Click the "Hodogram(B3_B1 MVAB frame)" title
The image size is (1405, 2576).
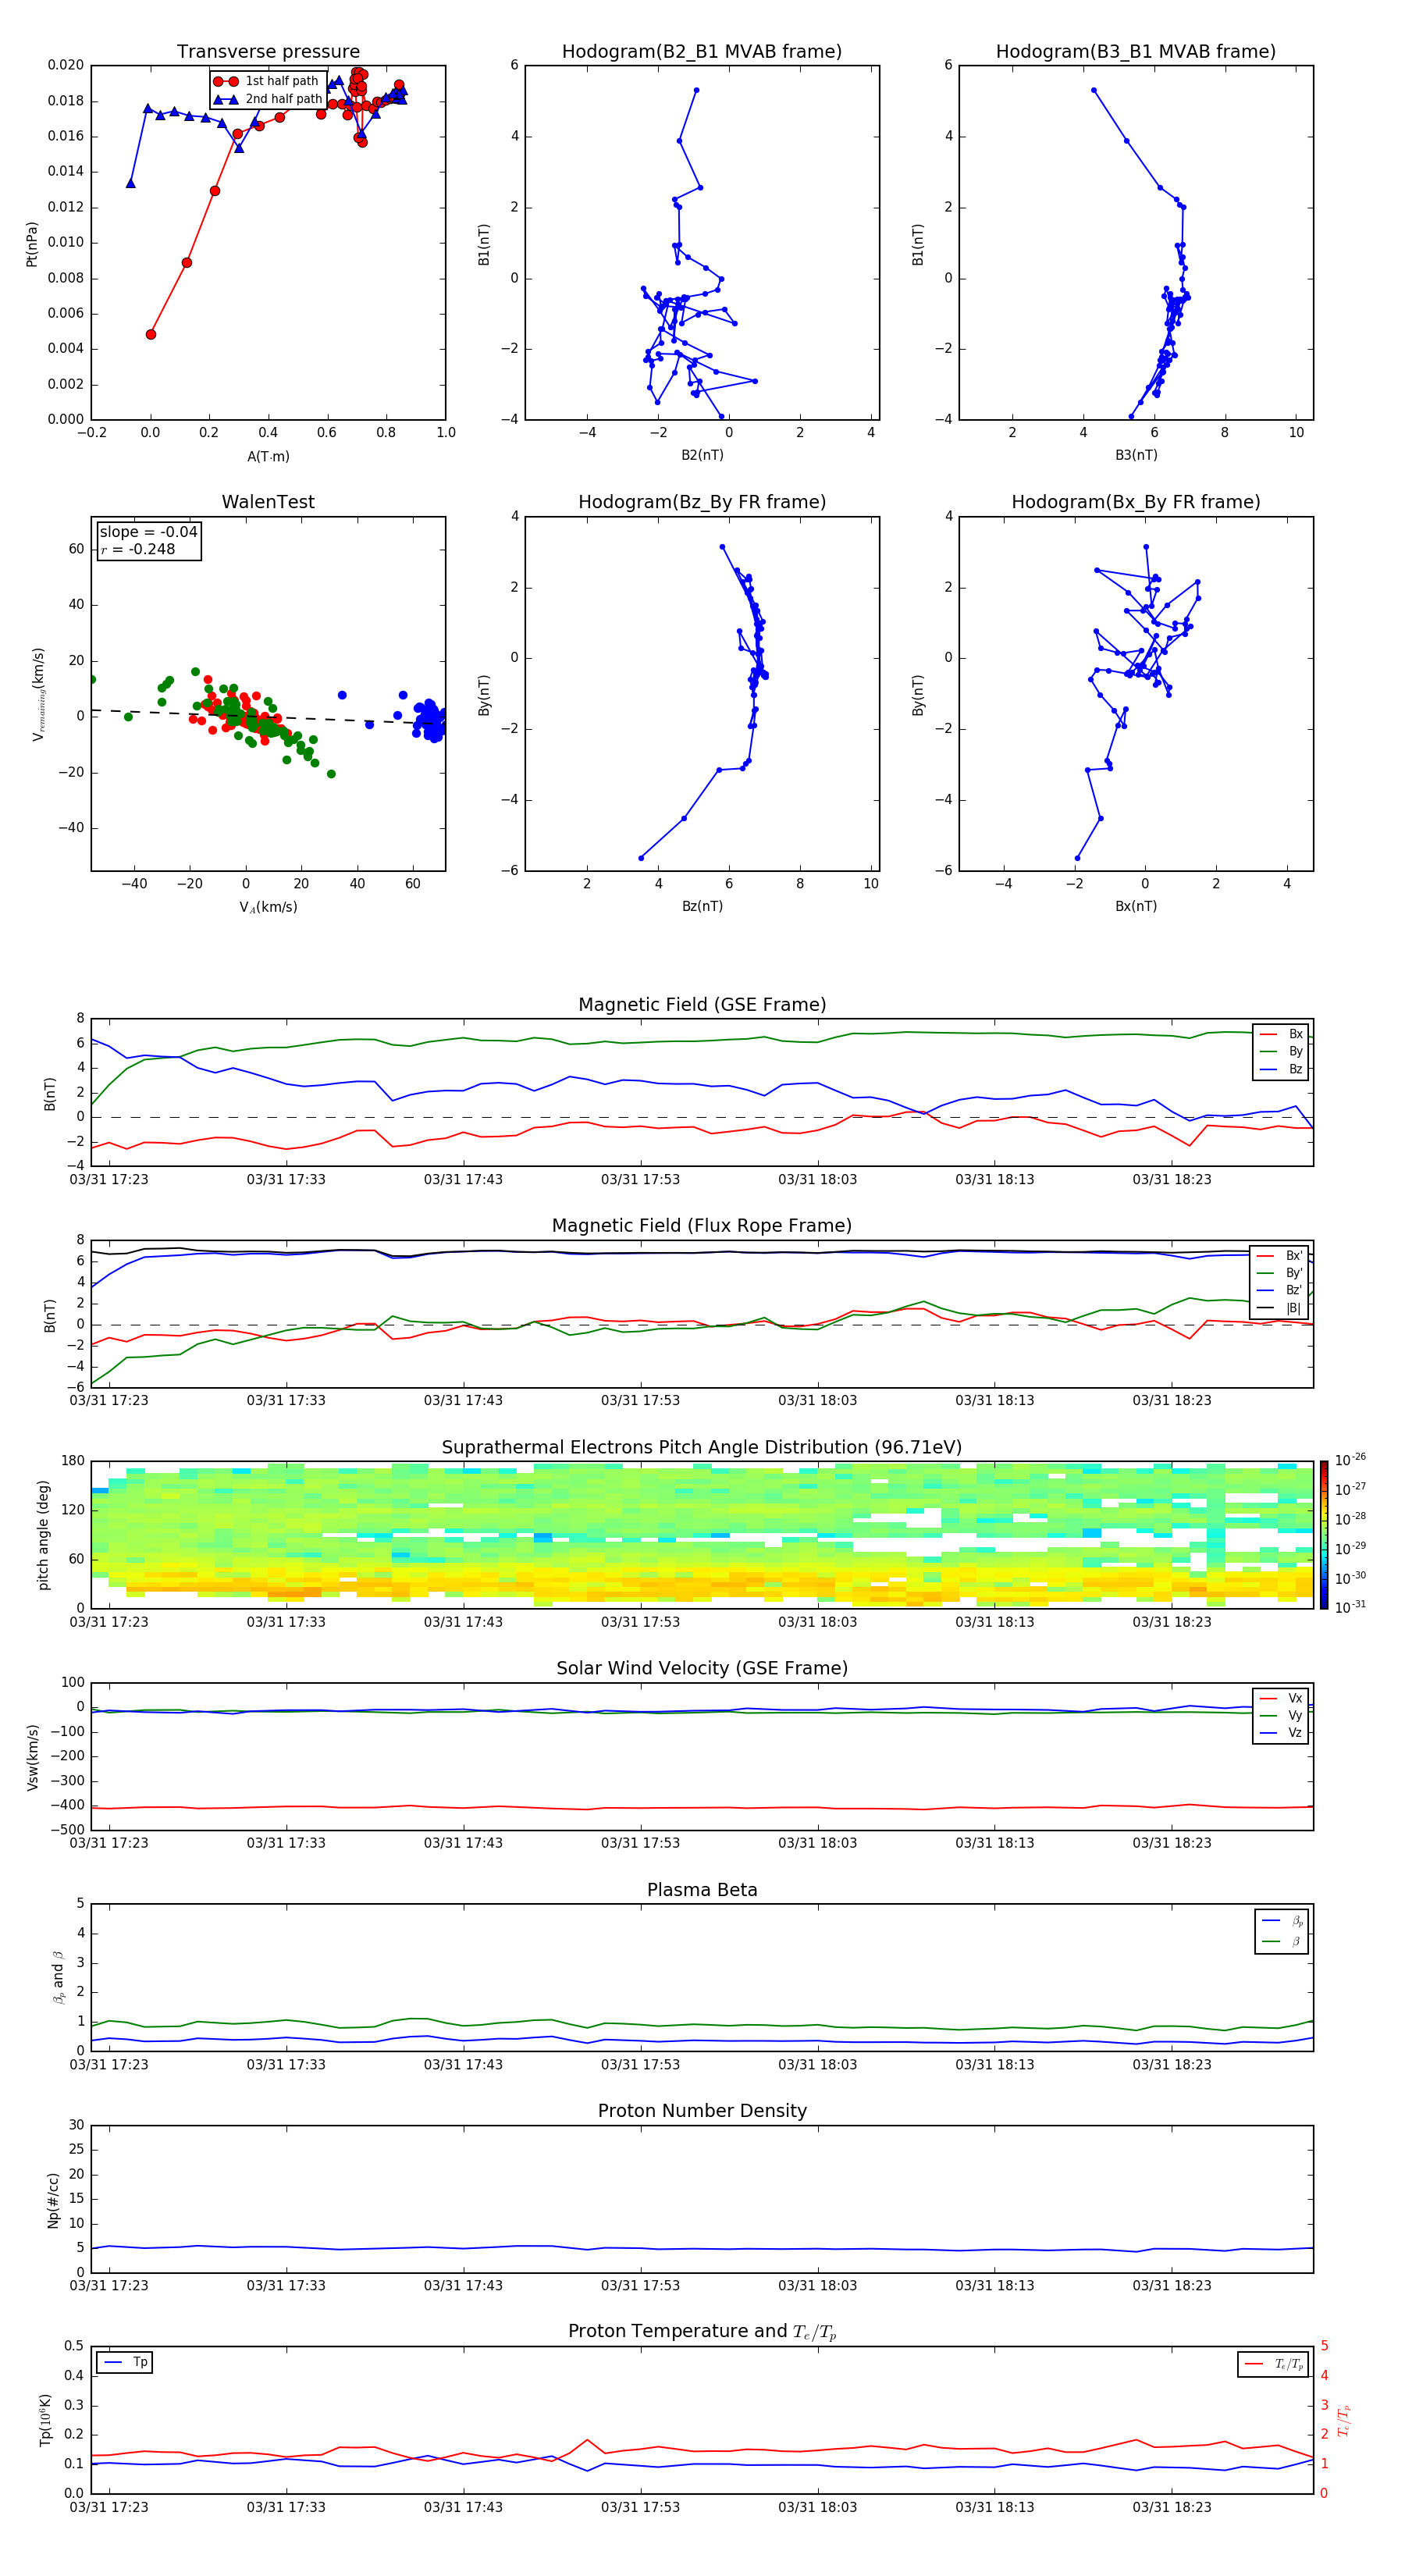click(1136, 52)
